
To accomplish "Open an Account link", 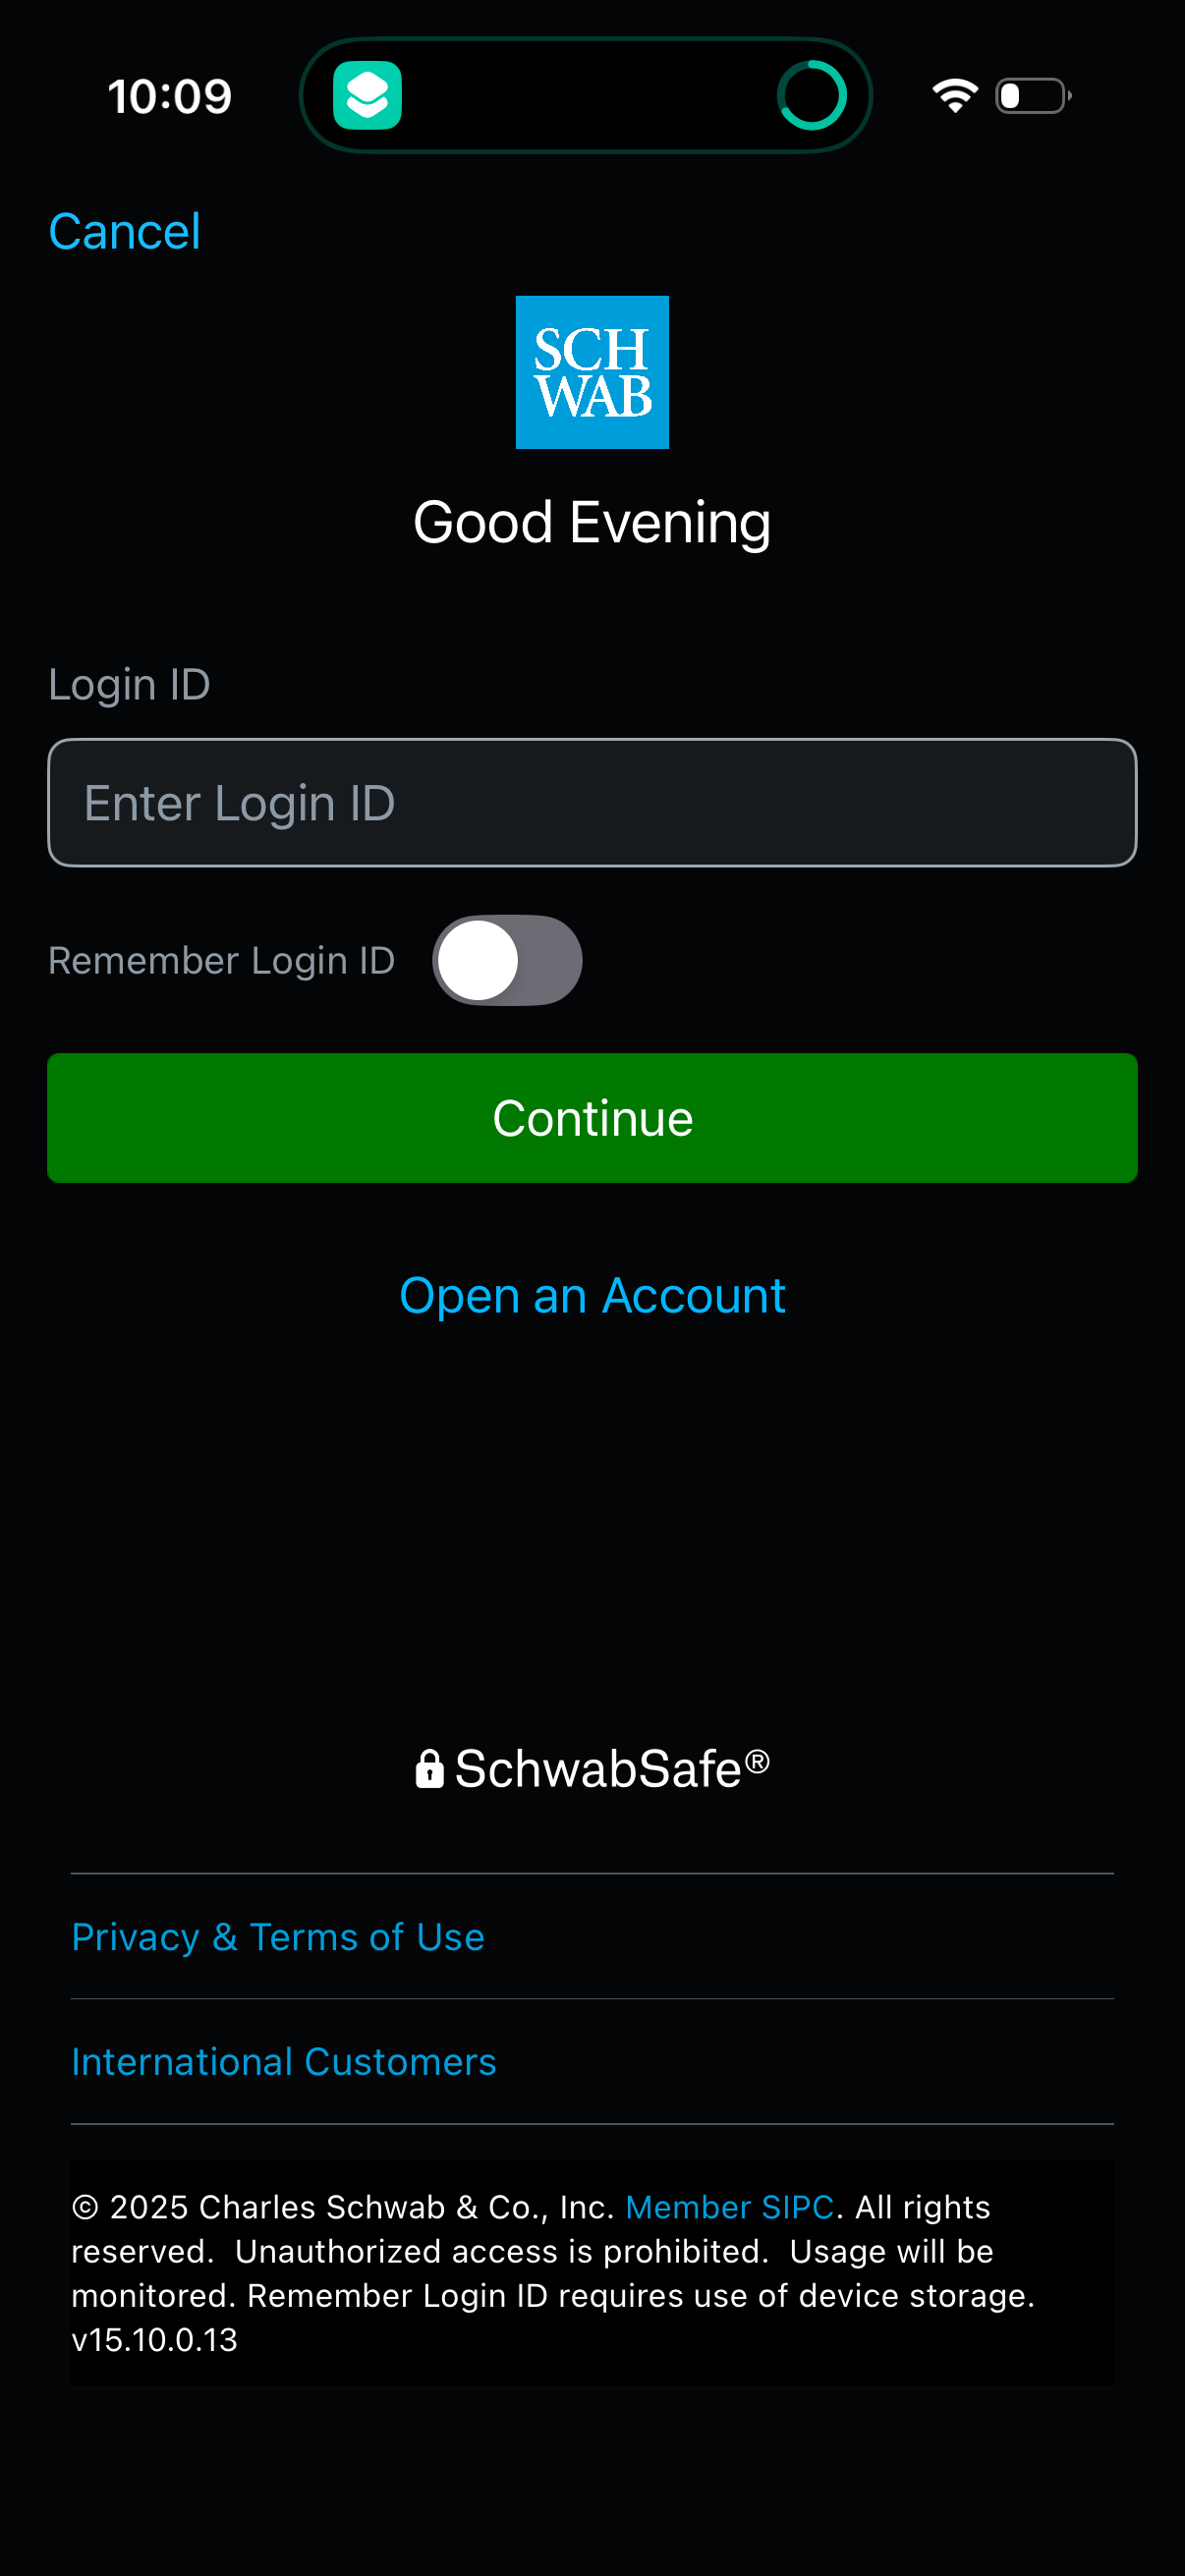I will (x=592, y=1294).
